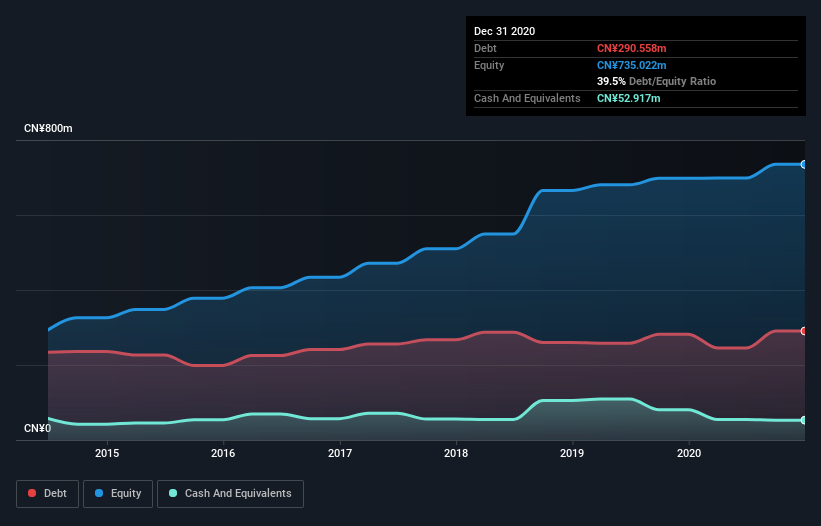Click the CN¥0 axis label

pyautogui.click(x=38, y=428)
